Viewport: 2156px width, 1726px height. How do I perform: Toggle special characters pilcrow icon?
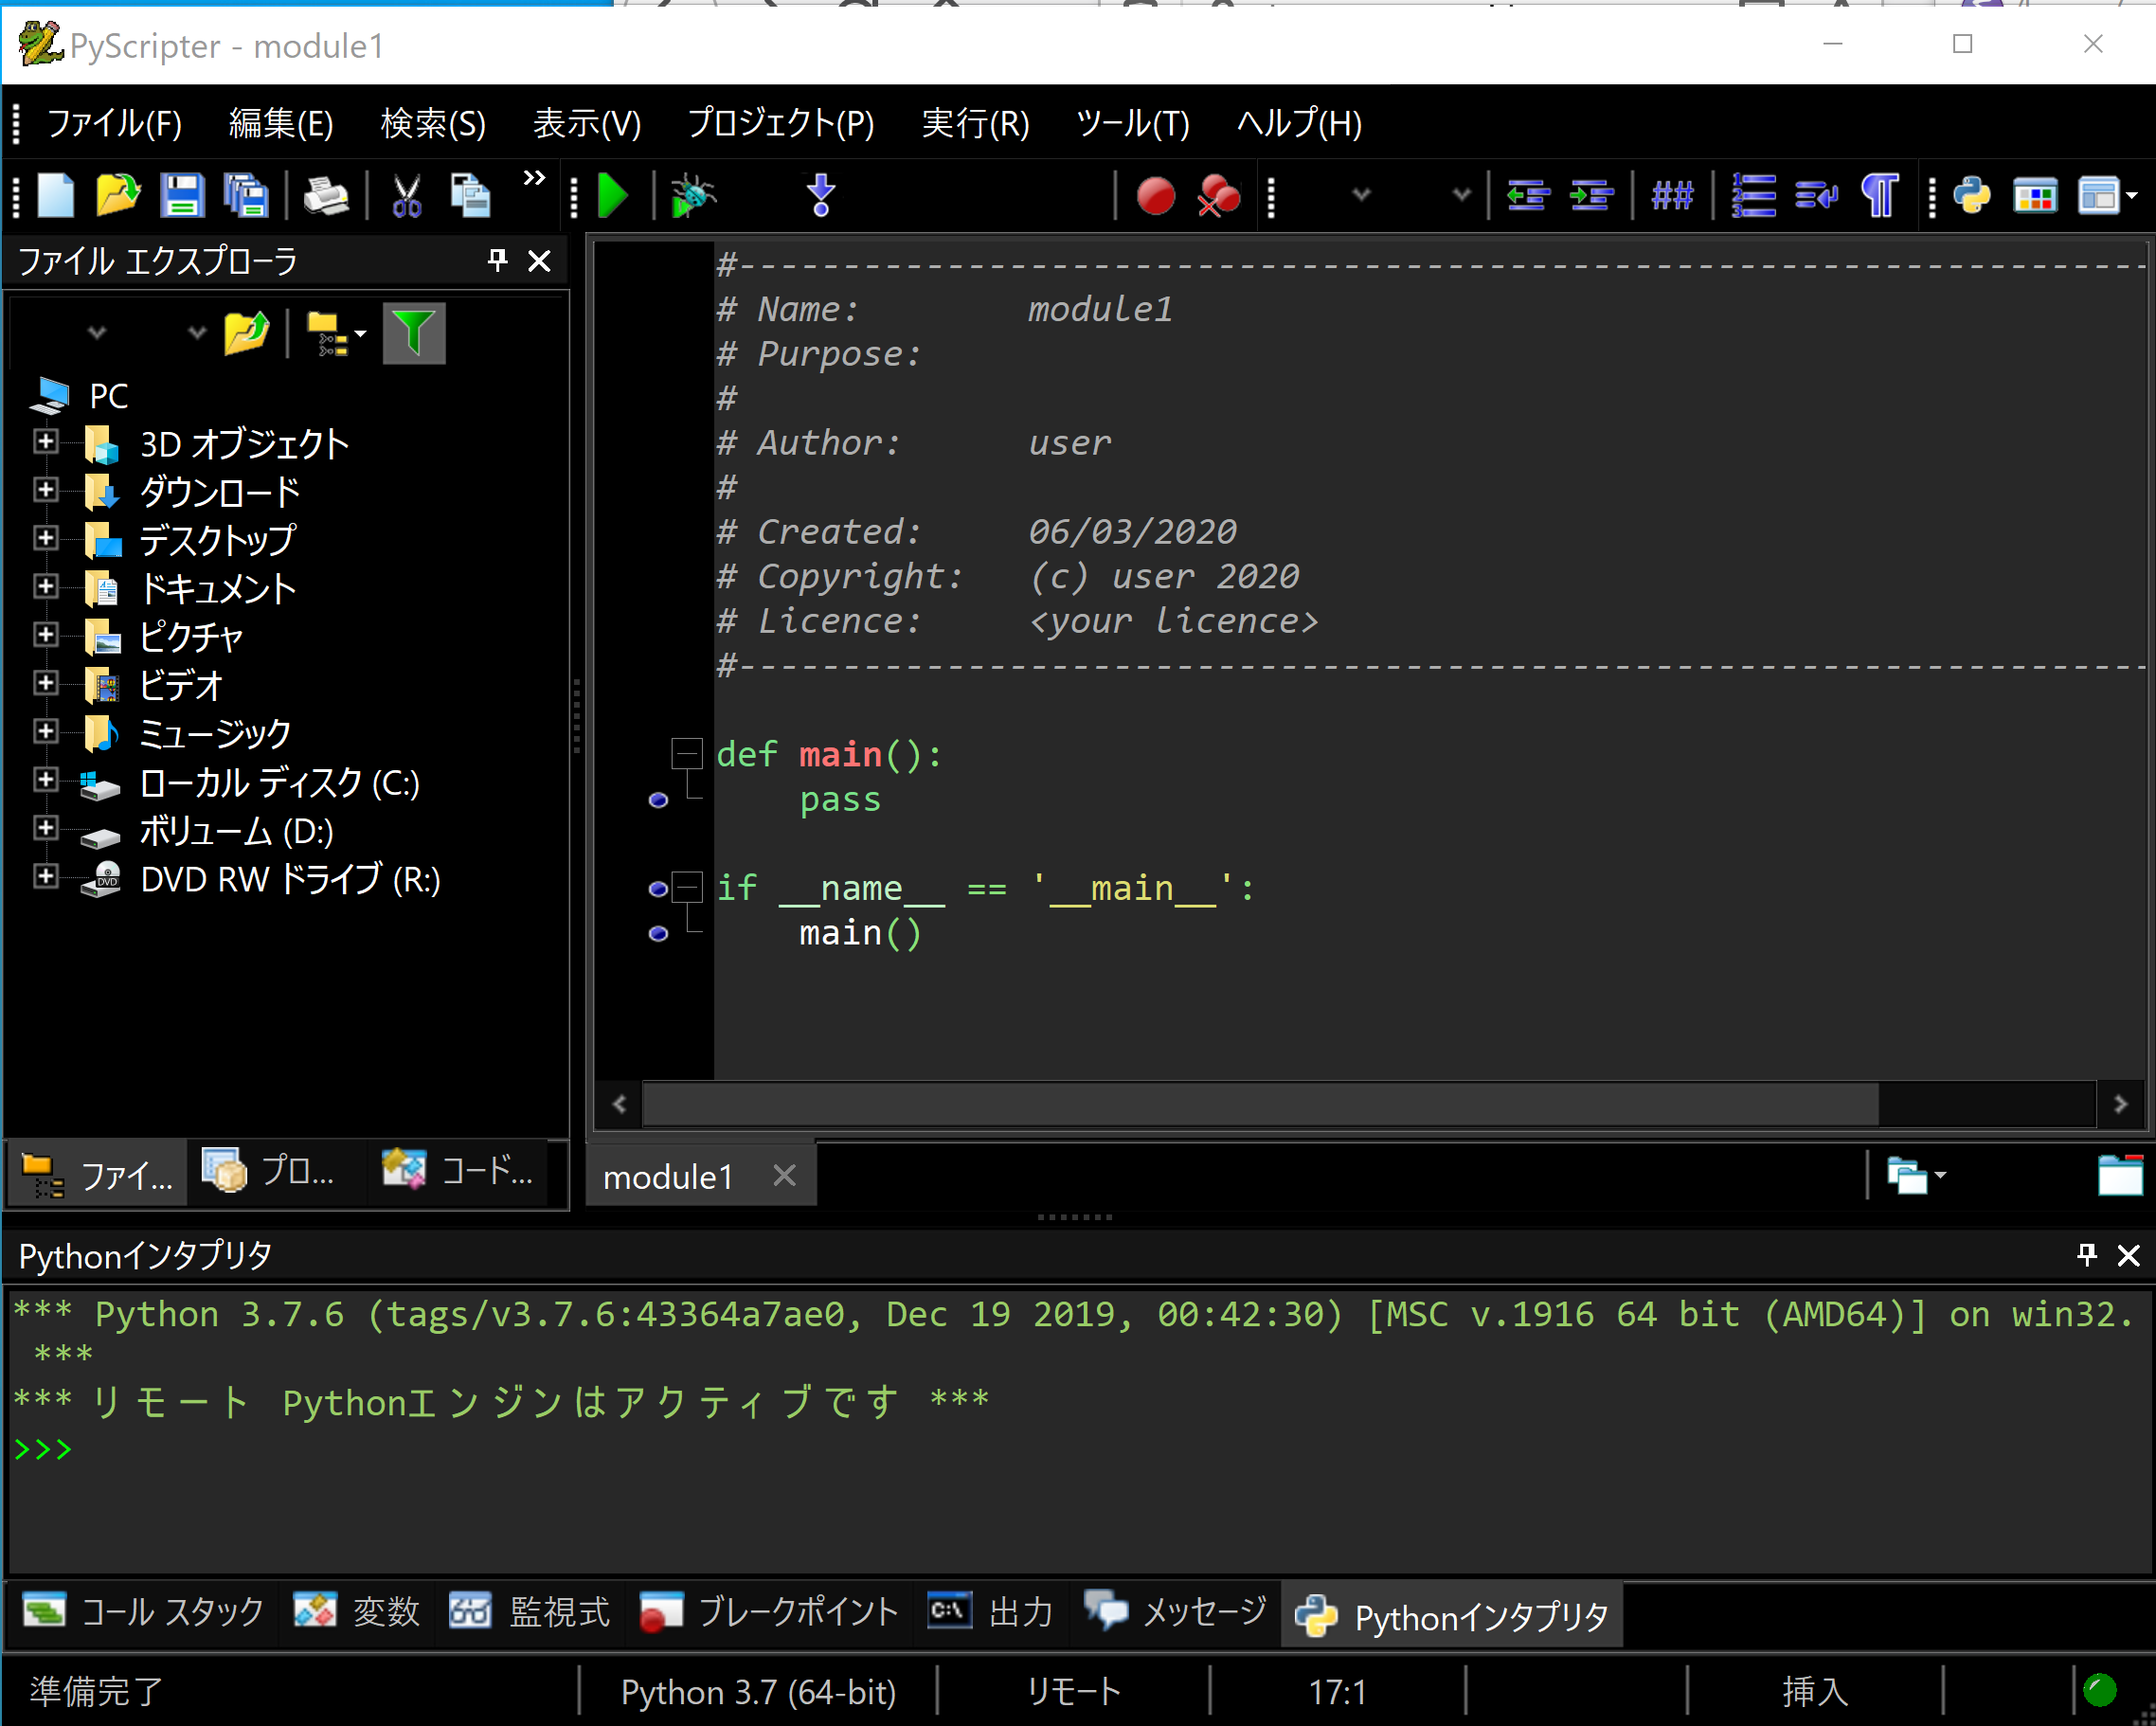pos(1880,195)
